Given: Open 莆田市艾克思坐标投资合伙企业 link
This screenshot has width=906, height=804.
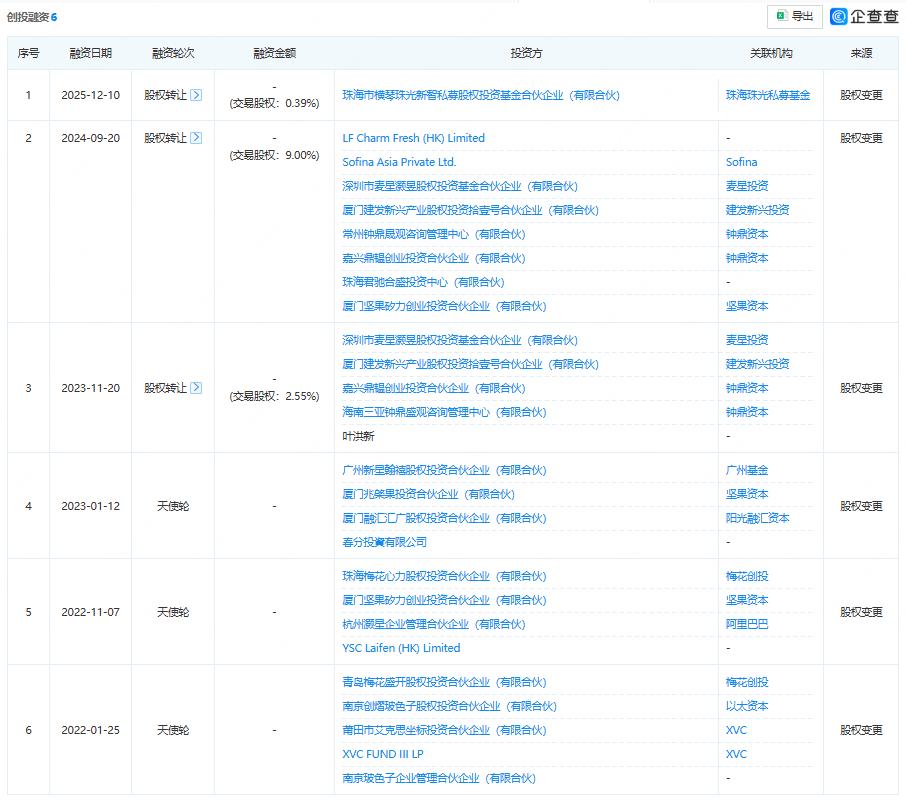Looking at the screenshot, I should (444, 730).
